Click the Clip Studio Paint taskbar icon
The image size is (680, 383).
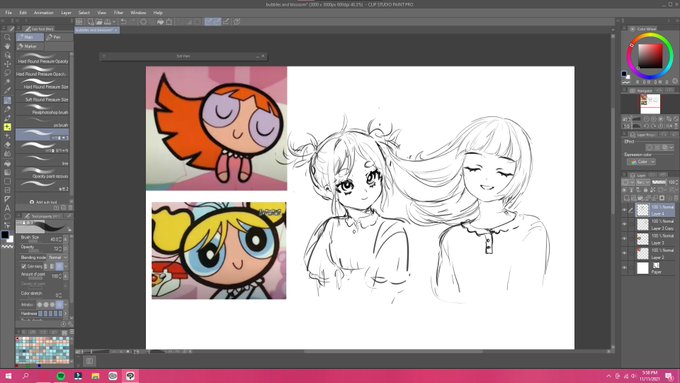point(130,376)
